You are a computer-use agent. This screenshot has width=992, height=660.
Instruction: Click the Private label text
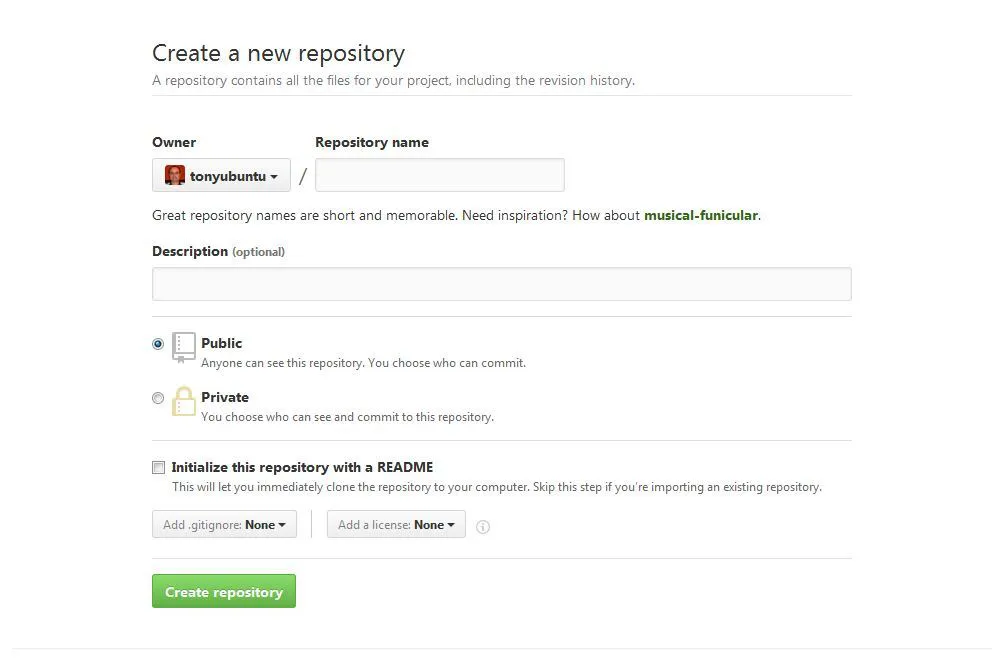pyautogui.click(x=224, y=397)
